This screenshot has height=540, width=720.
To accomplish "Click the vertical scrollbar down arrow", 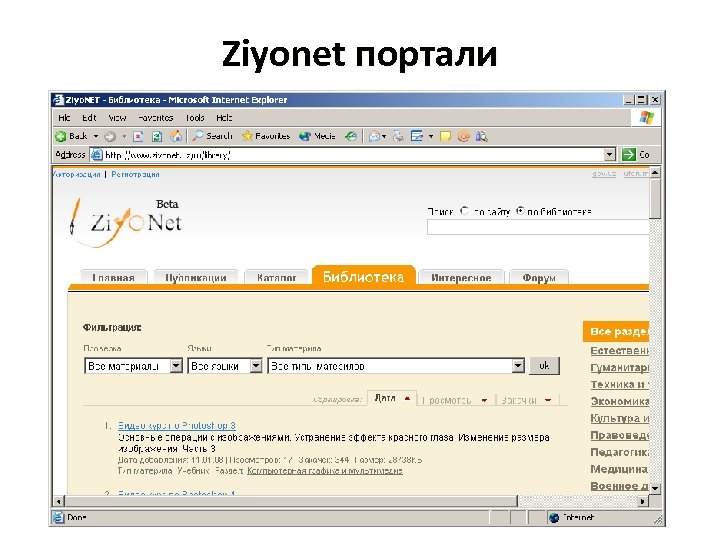I will coord(655,488).
